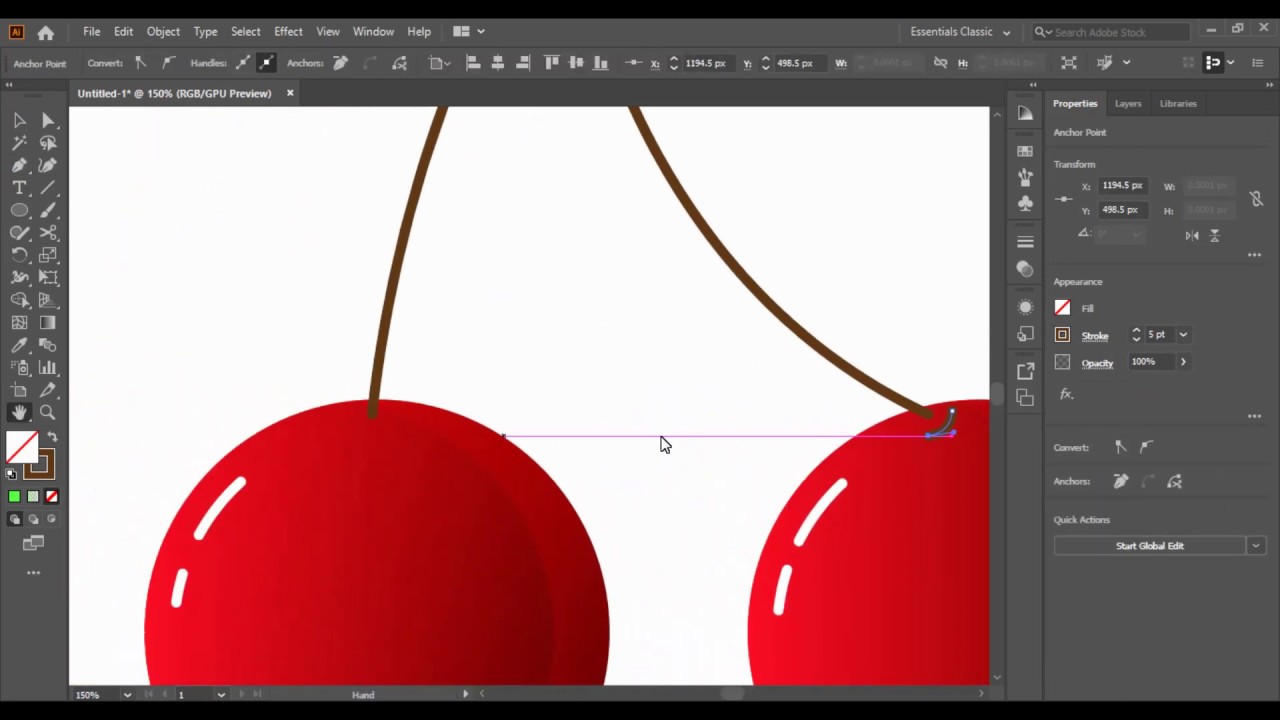1280x720 pixels.
Task: Open the Object menu
Action: pos(163,32)
